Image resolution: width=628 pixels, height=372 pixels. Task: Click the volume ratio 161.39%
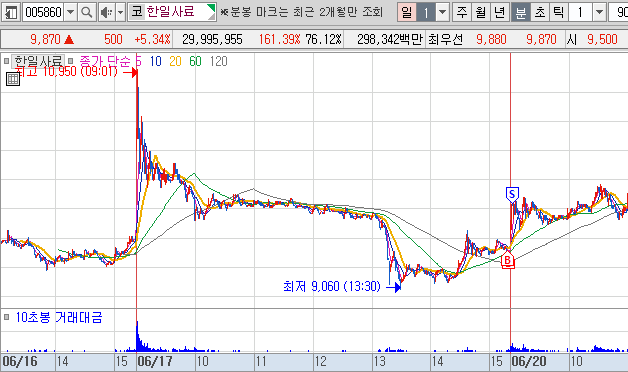(279, 39)
